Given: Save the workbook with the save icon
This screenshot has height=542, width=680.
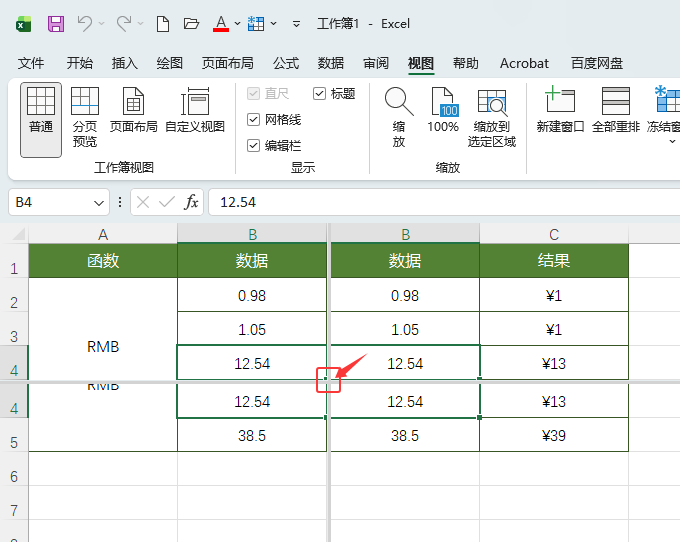Looking at the screenshot, I should [56, 24].
